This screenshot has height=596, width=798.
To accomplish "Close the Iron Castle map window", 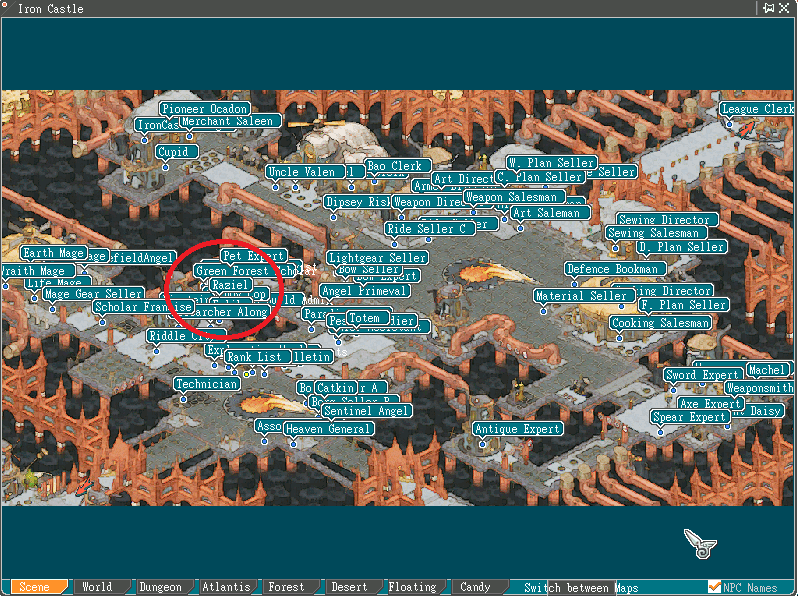I will pos(784,8).
